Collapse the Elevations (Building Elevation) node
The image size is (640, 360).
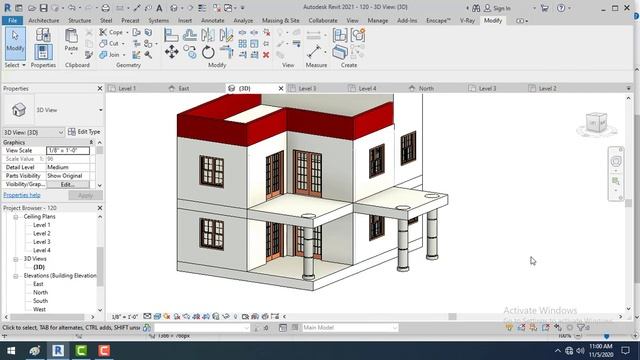coord(16,276)
